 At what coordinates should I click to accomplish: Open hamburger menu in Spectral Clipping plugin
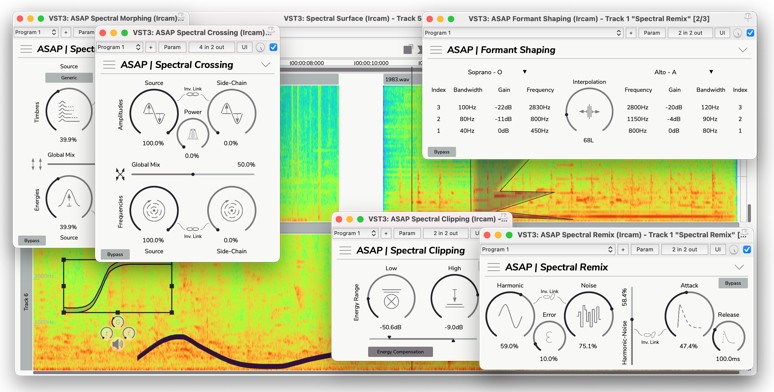(345, 250)
